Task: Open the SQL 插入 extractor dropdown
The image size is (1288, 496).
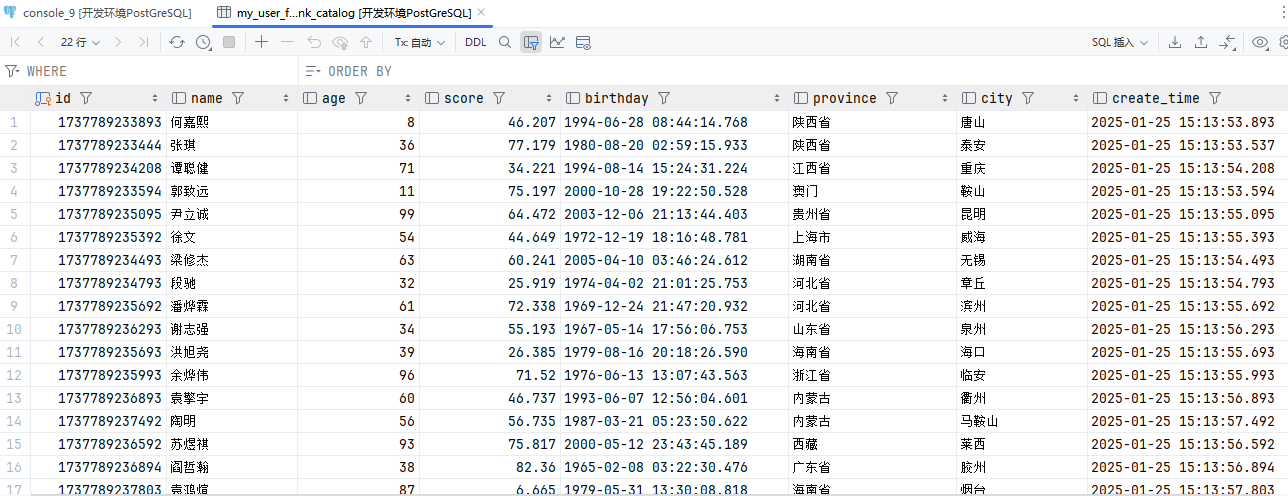Action: (x=1119, y=42)
